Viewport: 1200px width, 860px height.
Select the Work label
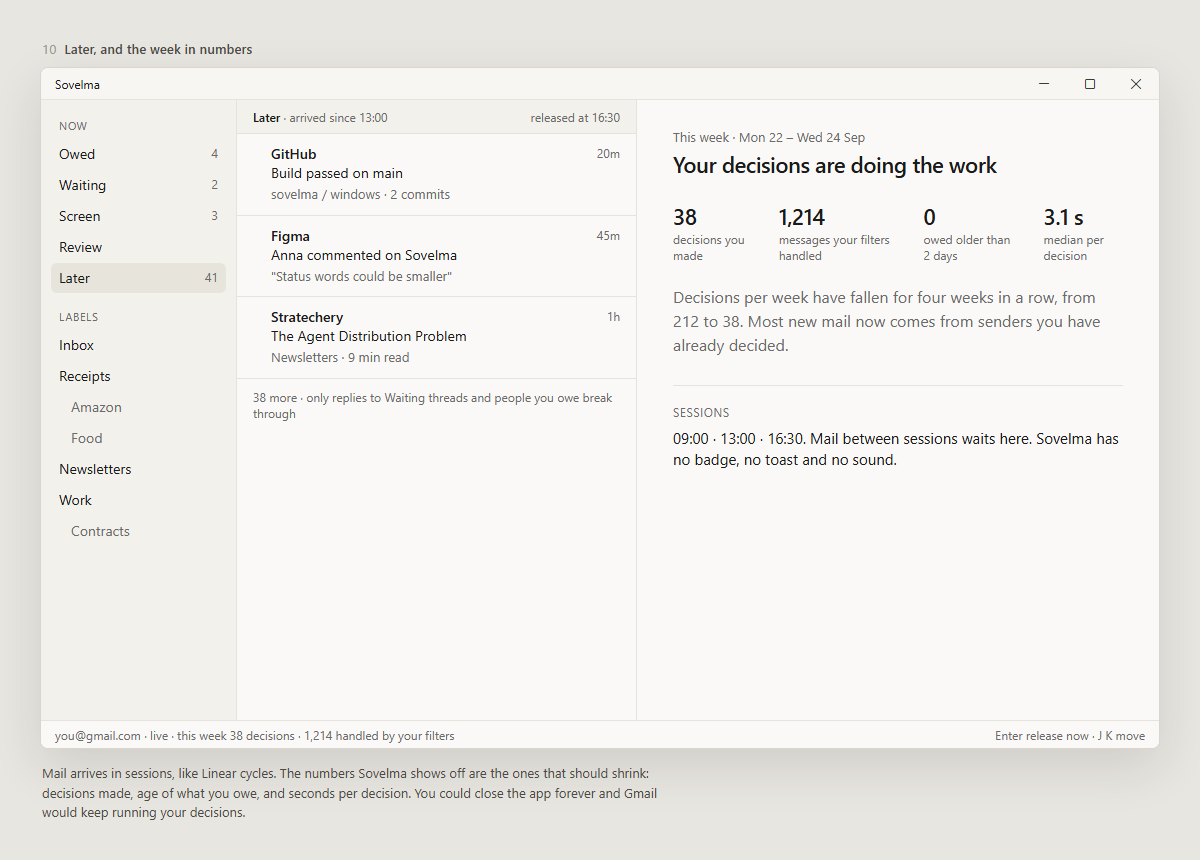138,500
